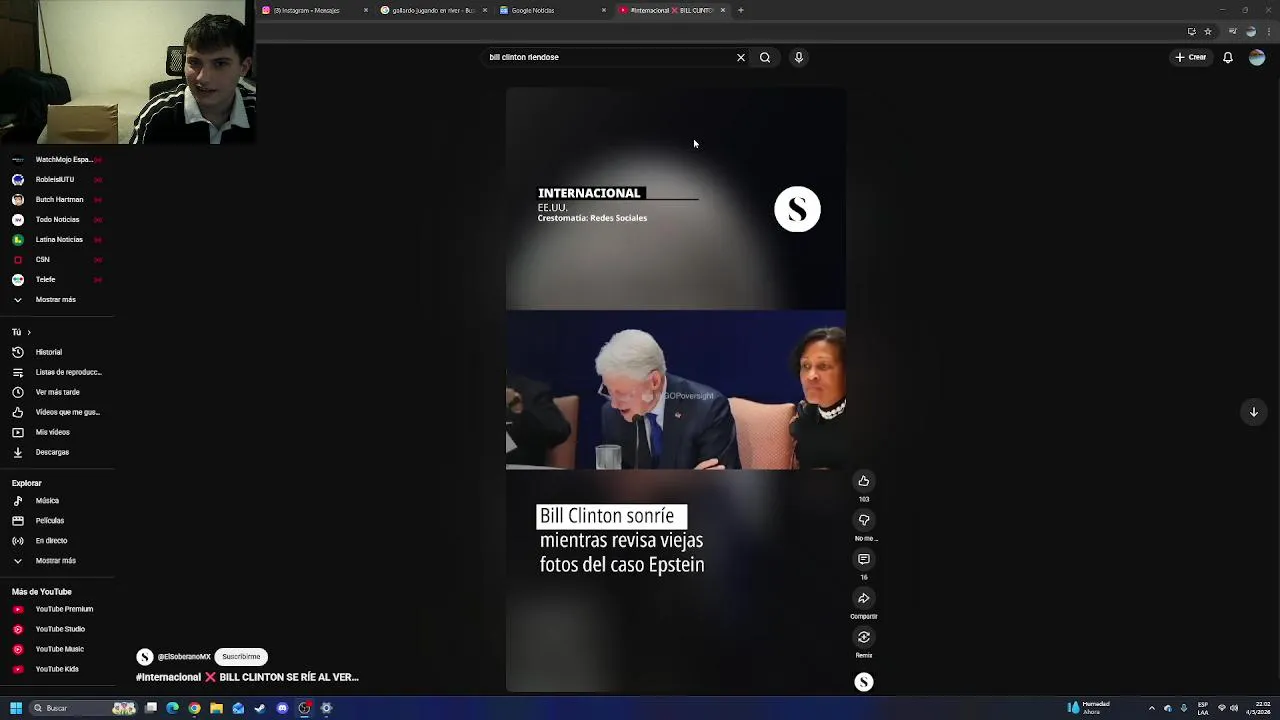
Task: Show hidden system tray icons
Action: coord(1151,708)
